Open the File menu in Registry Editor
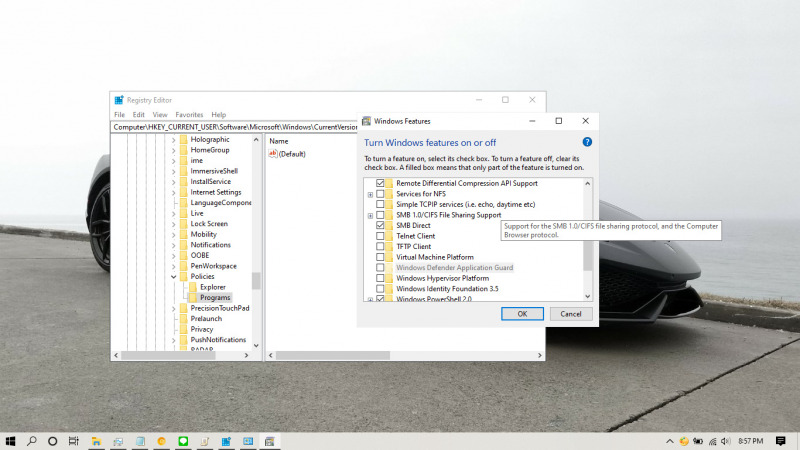800x450 pixels. click(x=119, y=115)
